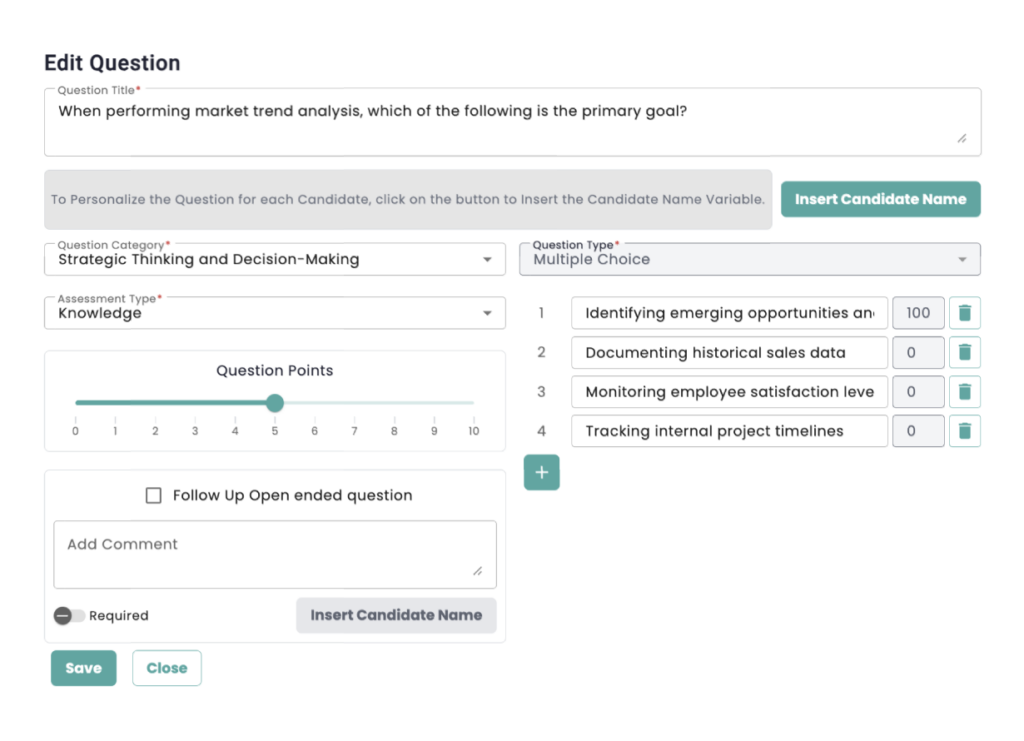Click the Add Comment box resize handle

[477, 571]
